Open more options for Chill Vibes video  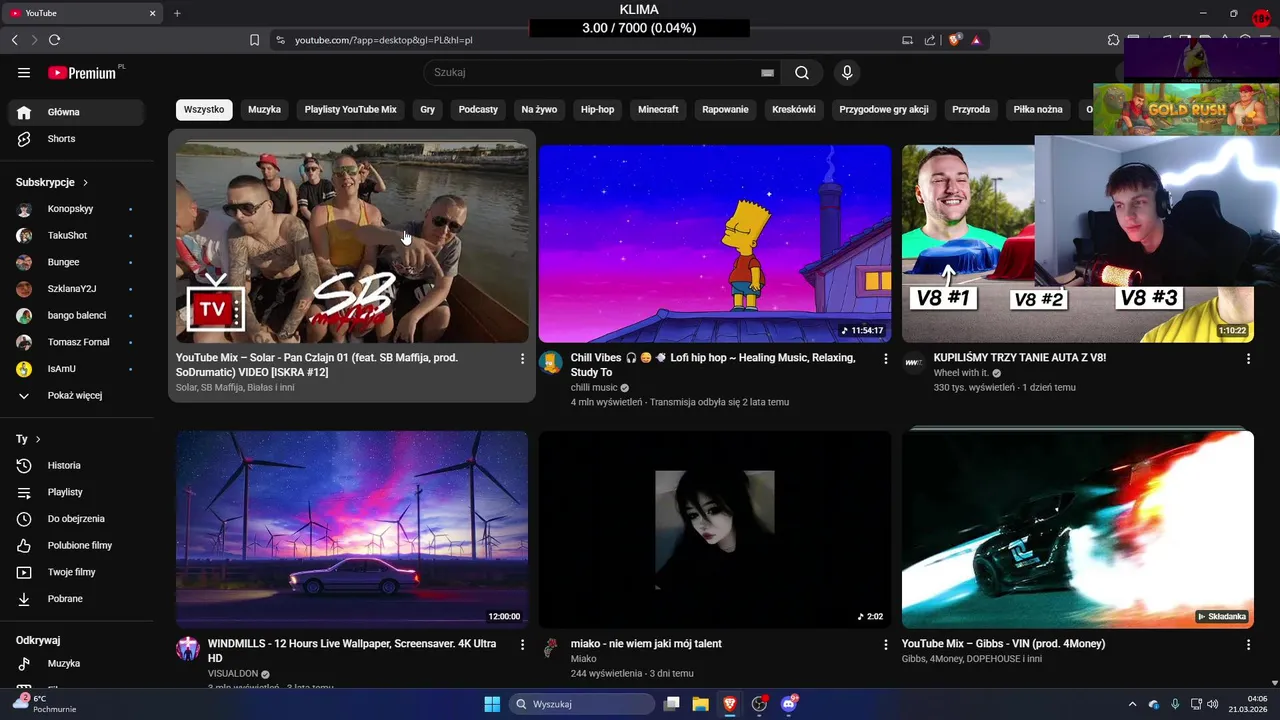pyautogui.click(x=885, y=358)
